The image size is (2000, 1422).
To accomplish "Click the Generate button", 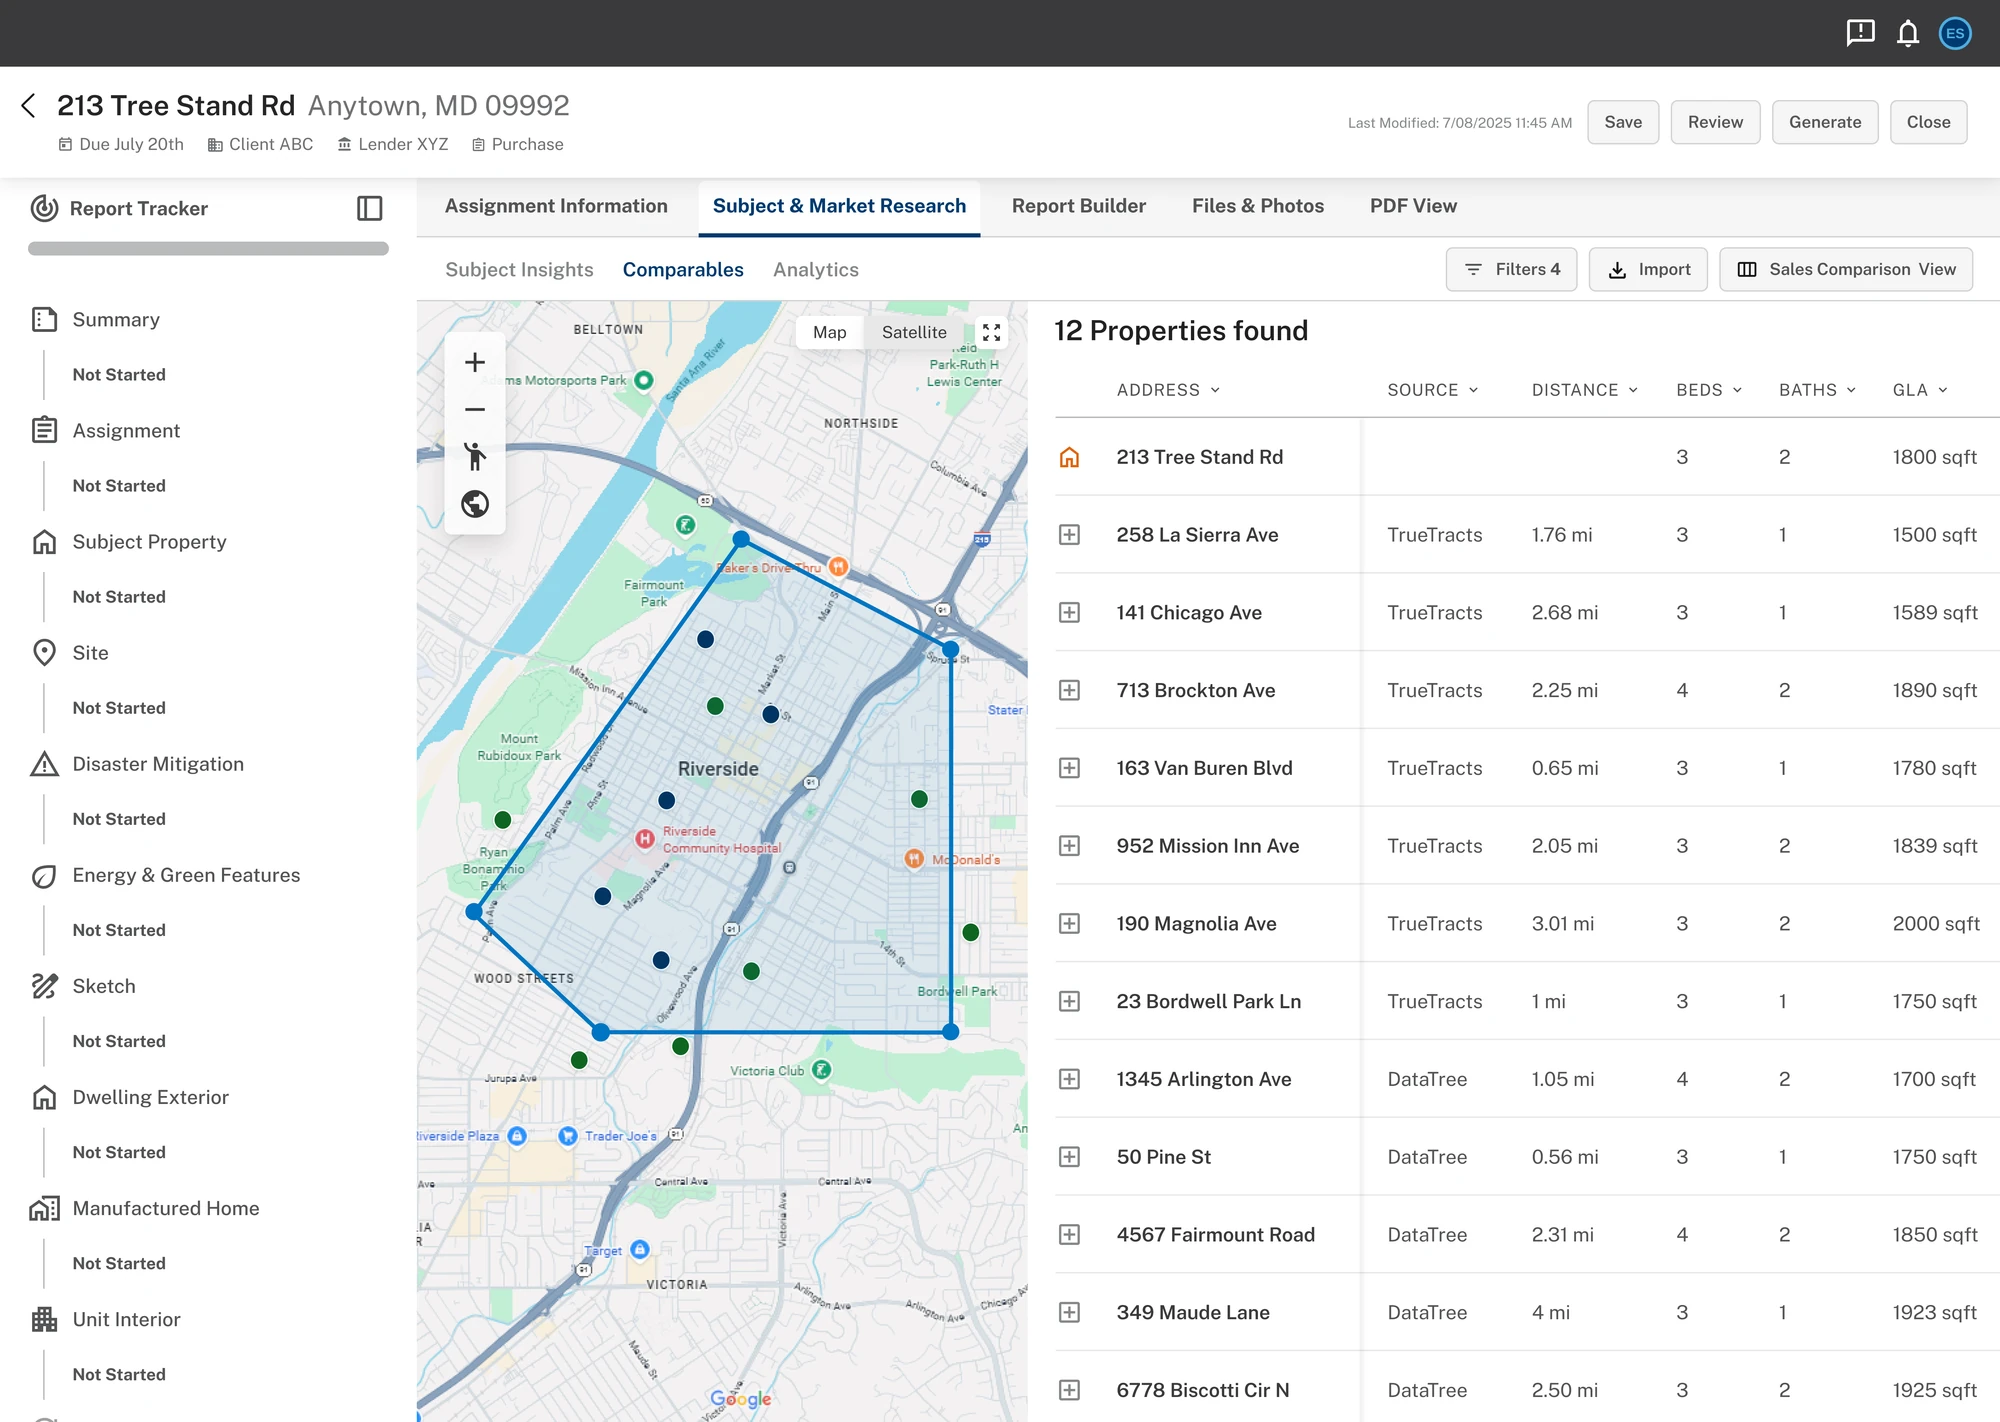I will pos(1824,121).
